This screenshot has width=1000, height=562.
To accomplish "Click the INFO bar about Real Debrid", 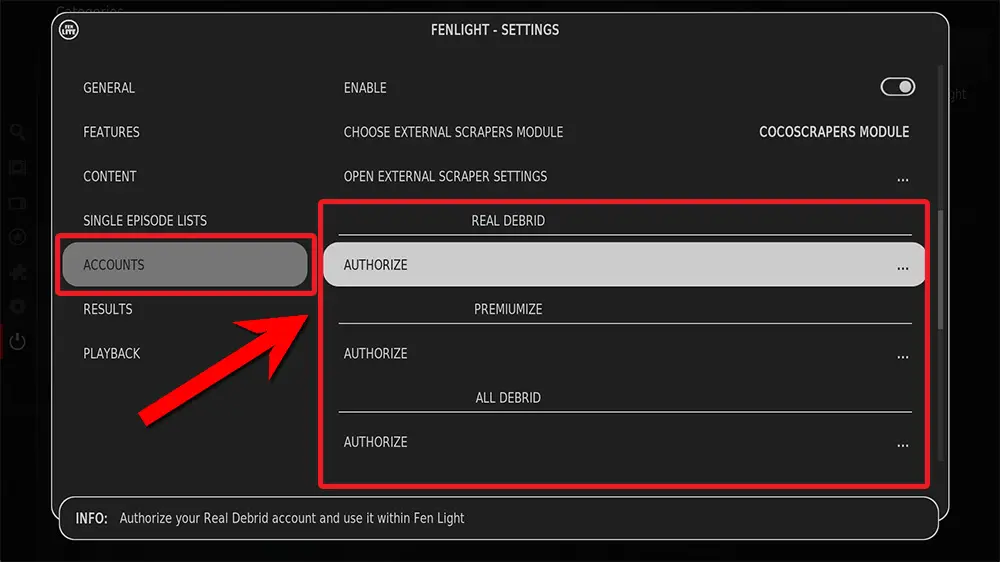I will click(x=498, y=518).
